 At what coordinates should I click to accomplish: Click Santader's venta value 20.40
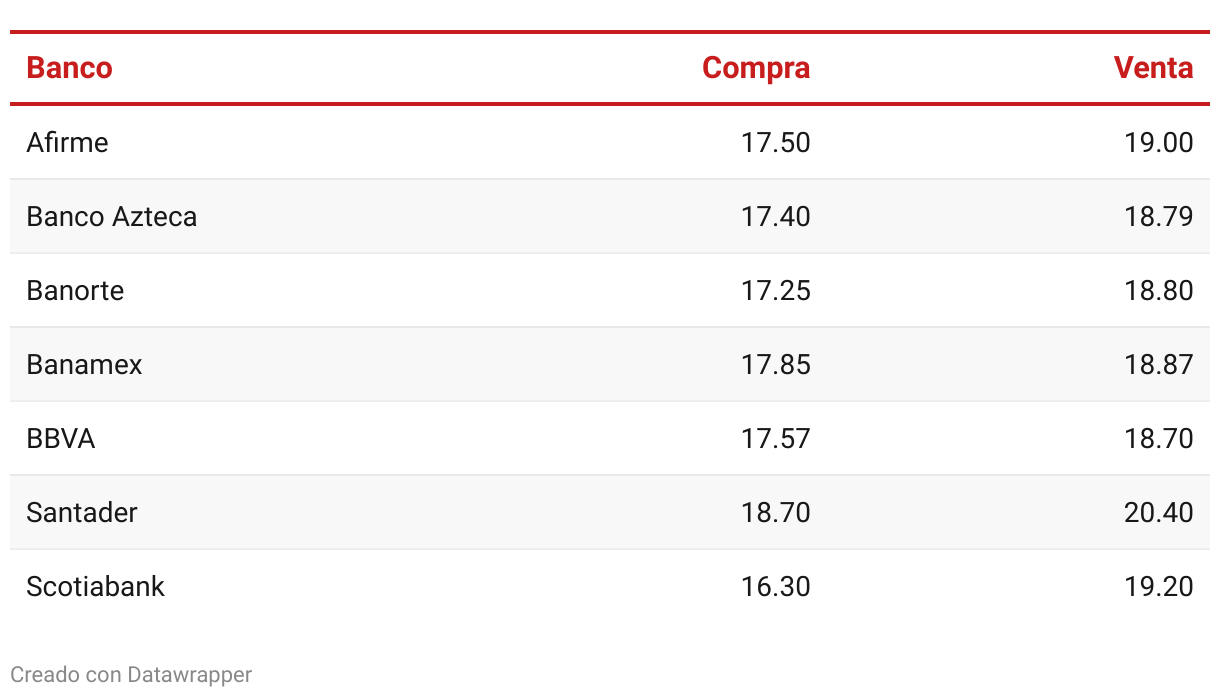pos(1158,512)
